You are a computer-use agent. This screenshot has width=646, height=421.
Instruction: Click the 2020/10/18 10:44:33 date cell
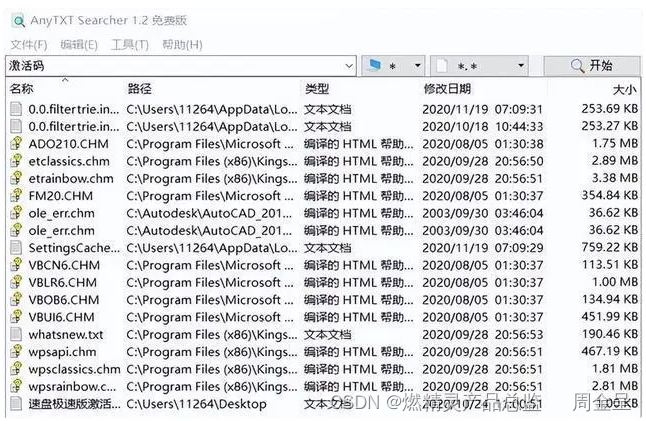click(482, 126)
